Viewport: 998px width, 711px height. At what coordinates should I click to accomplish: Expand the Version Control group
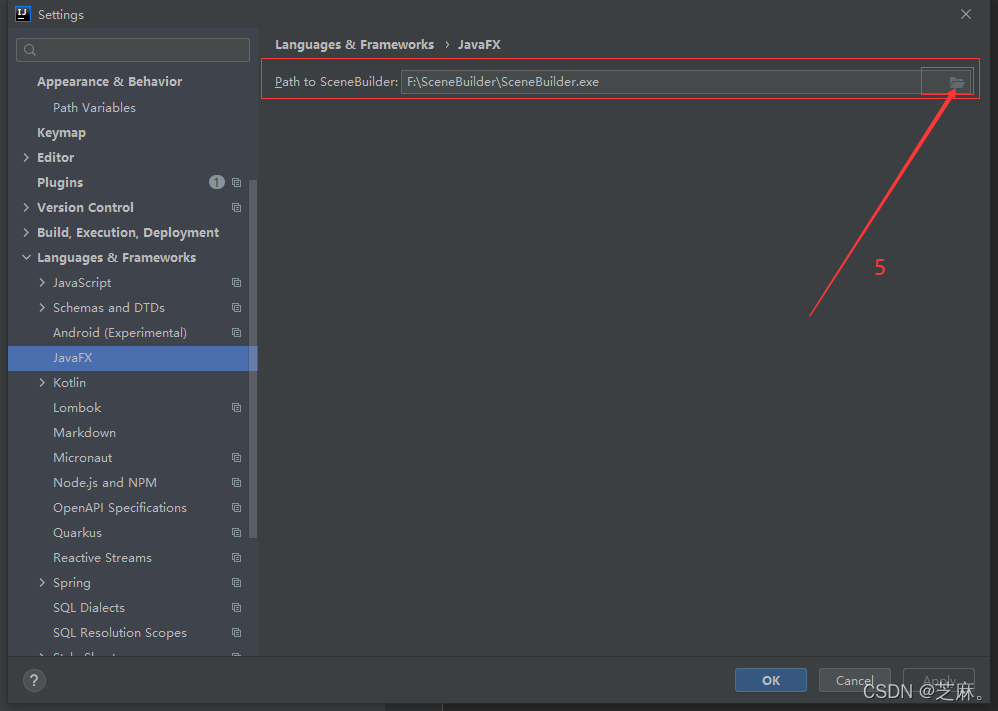tap(26, 208)
